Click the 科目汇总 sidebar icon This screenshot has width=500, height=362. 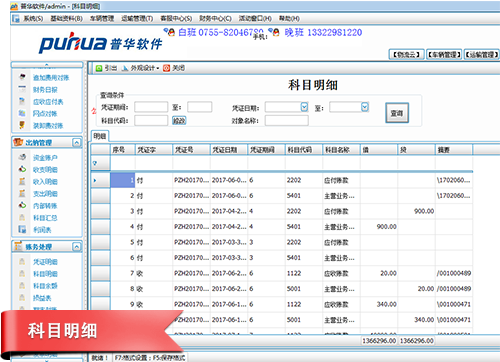22,217
